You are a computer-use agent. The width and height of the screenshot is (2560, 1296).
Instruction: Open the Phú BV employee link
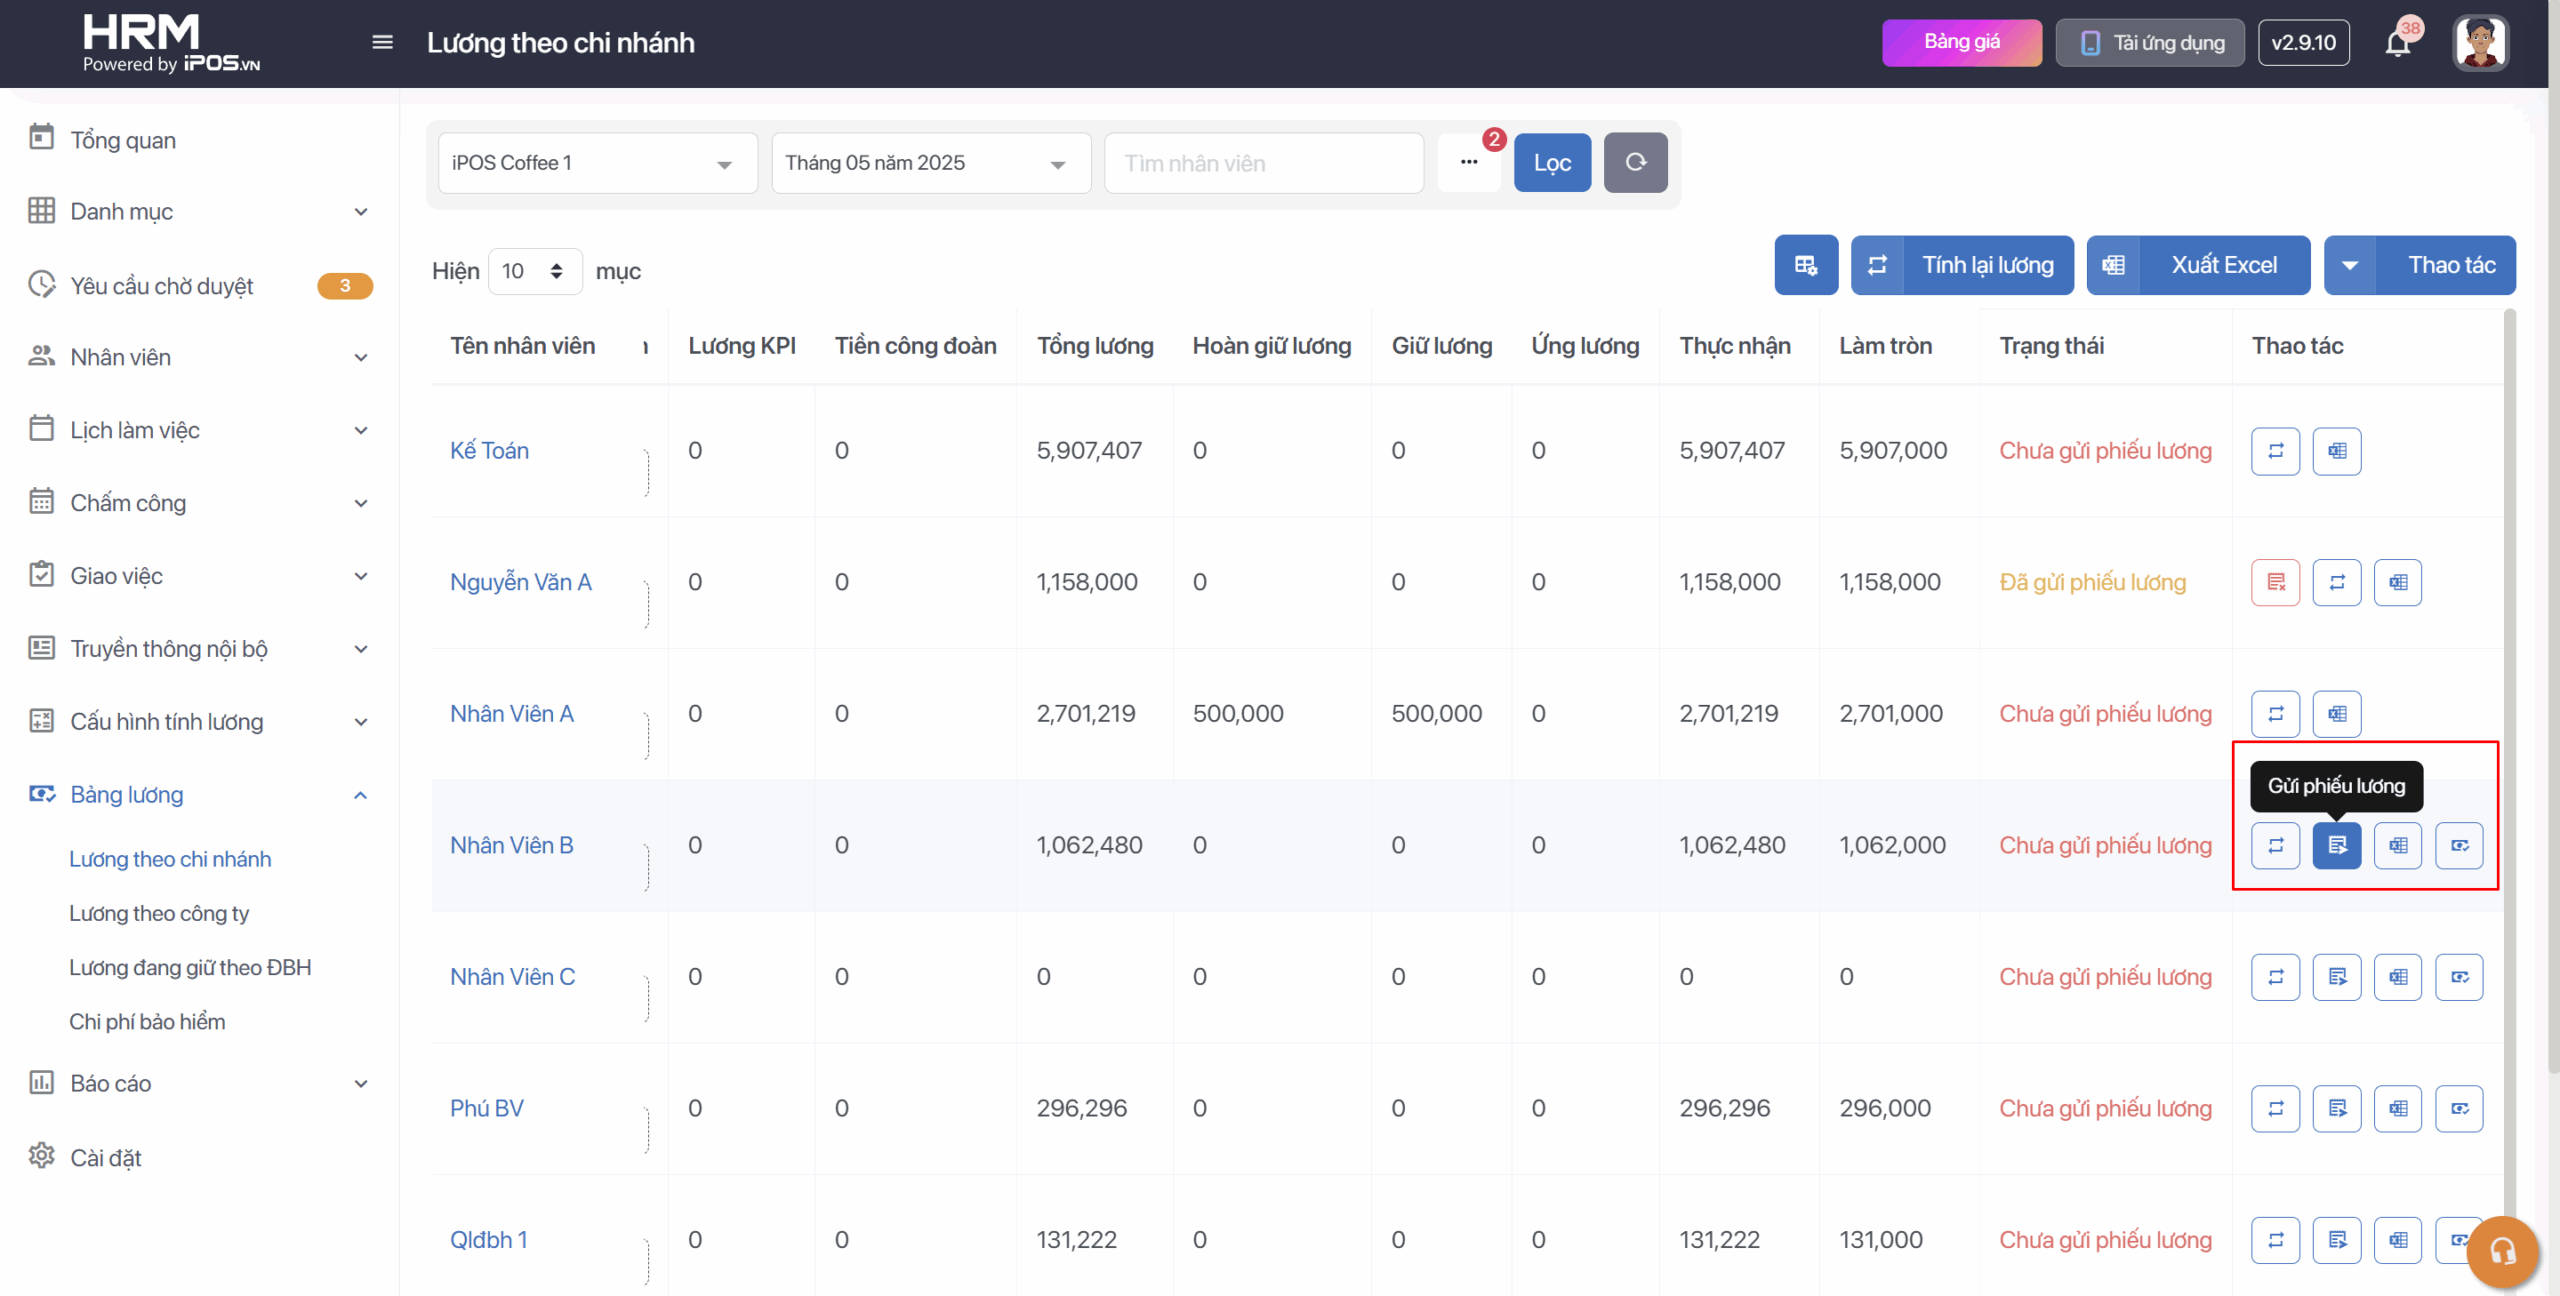pyautogui.click(x=486, y=1108)
